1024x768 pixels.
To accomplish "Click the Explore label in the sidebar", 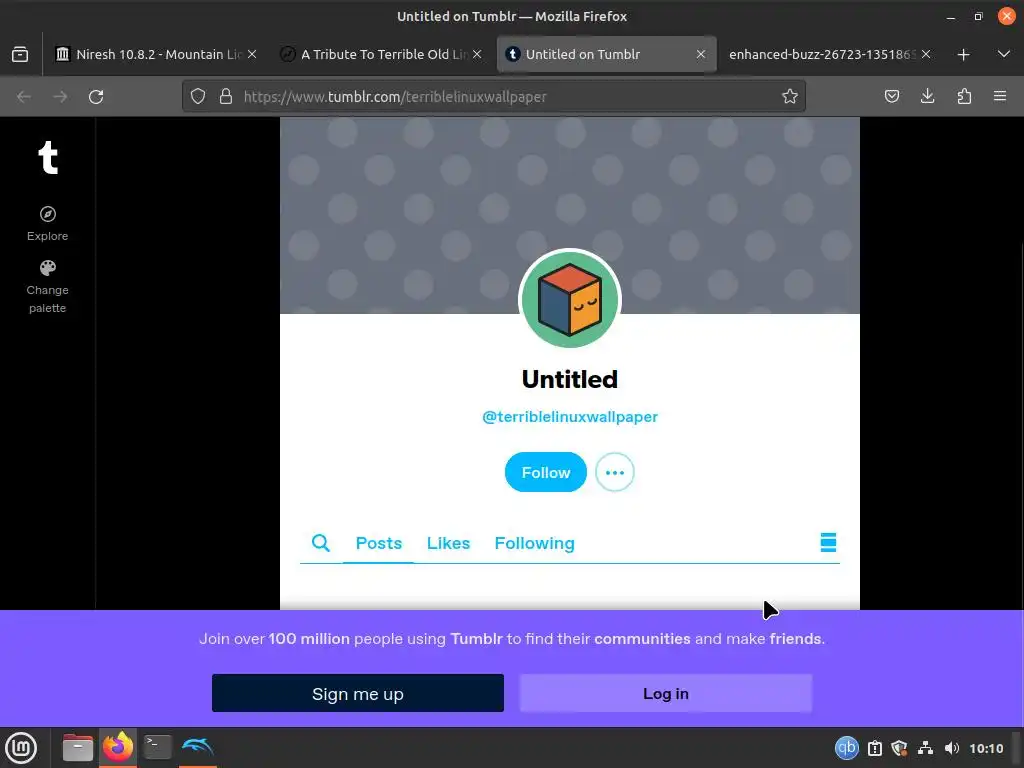I will tap(48, 236).
